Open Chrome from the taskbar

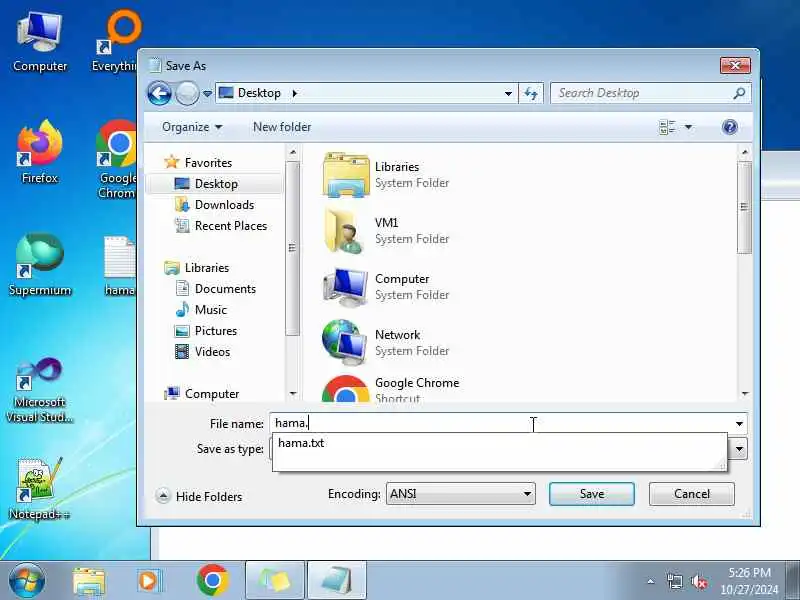point(213,580)
